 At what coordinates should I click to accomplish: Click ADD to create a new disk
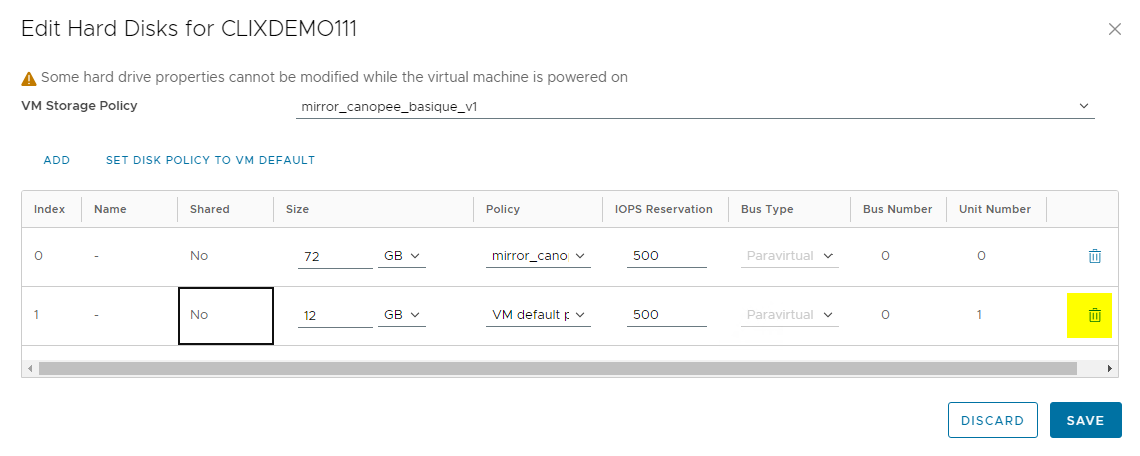click(56, 160)
